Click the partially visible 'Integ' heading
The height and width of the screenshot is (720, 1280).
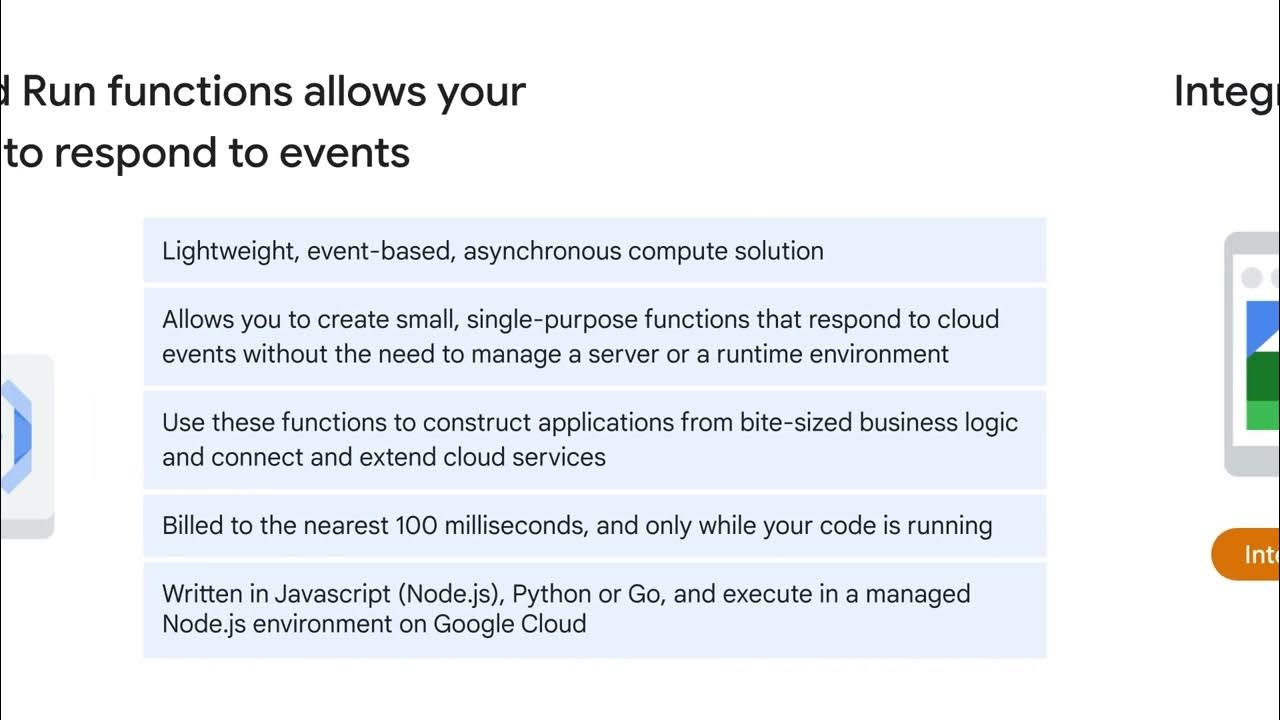tap(1226, 92)
